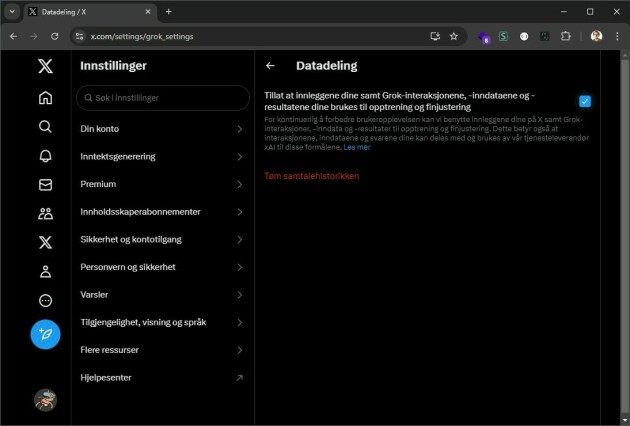Open More circle-dots menu icon
630x426 pixels.
[x=45, y=301]
